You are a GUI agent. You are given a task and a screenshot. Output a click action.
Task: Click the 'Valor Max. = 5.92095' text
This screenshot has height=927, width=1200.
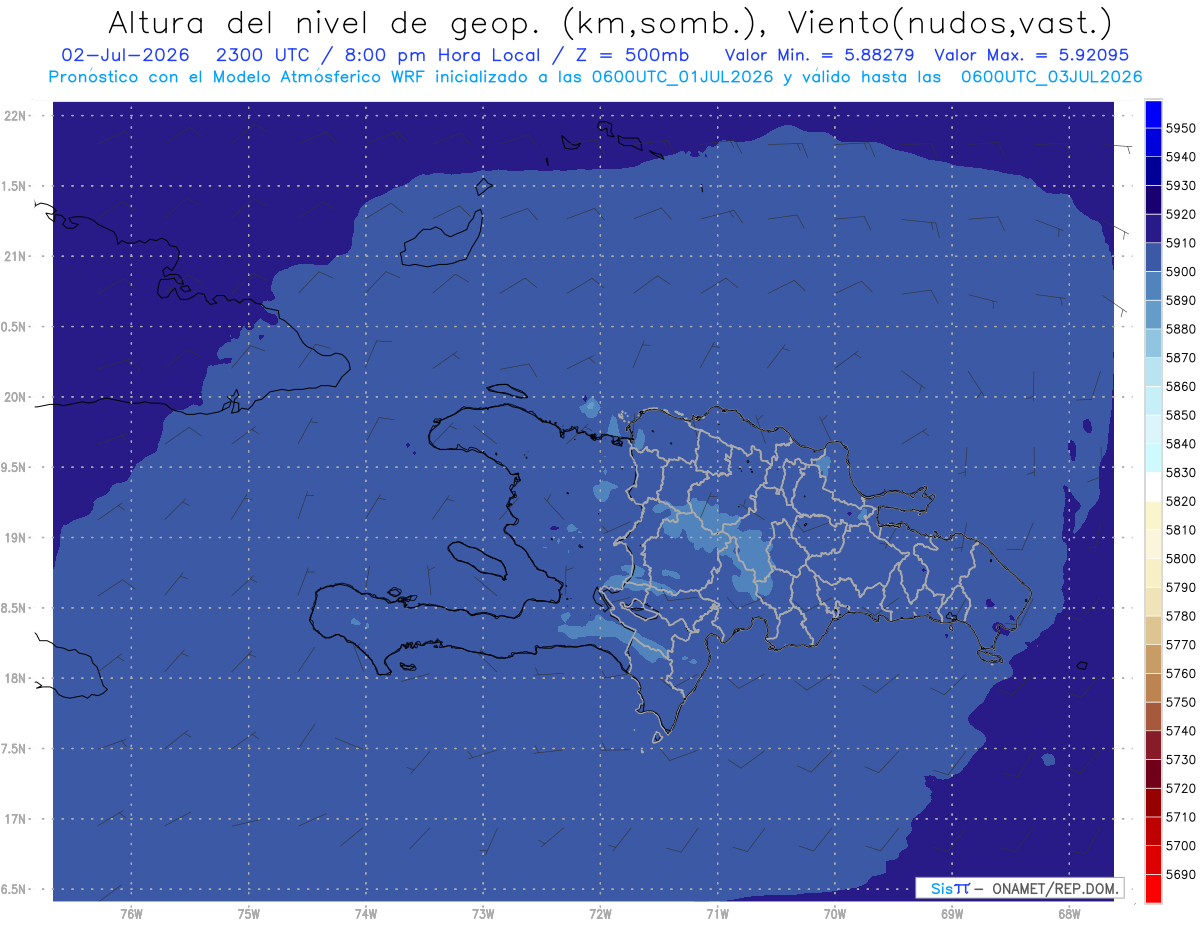(x=1032, y=55)
